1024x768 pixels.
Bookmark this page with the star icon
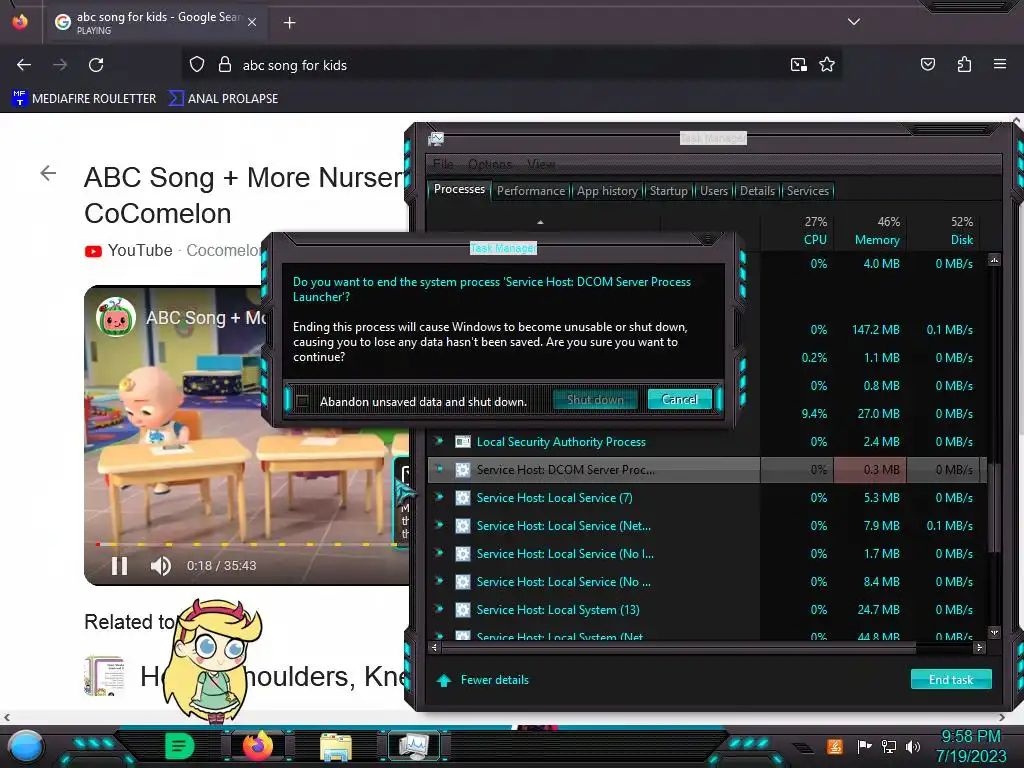tap(827, 65)
